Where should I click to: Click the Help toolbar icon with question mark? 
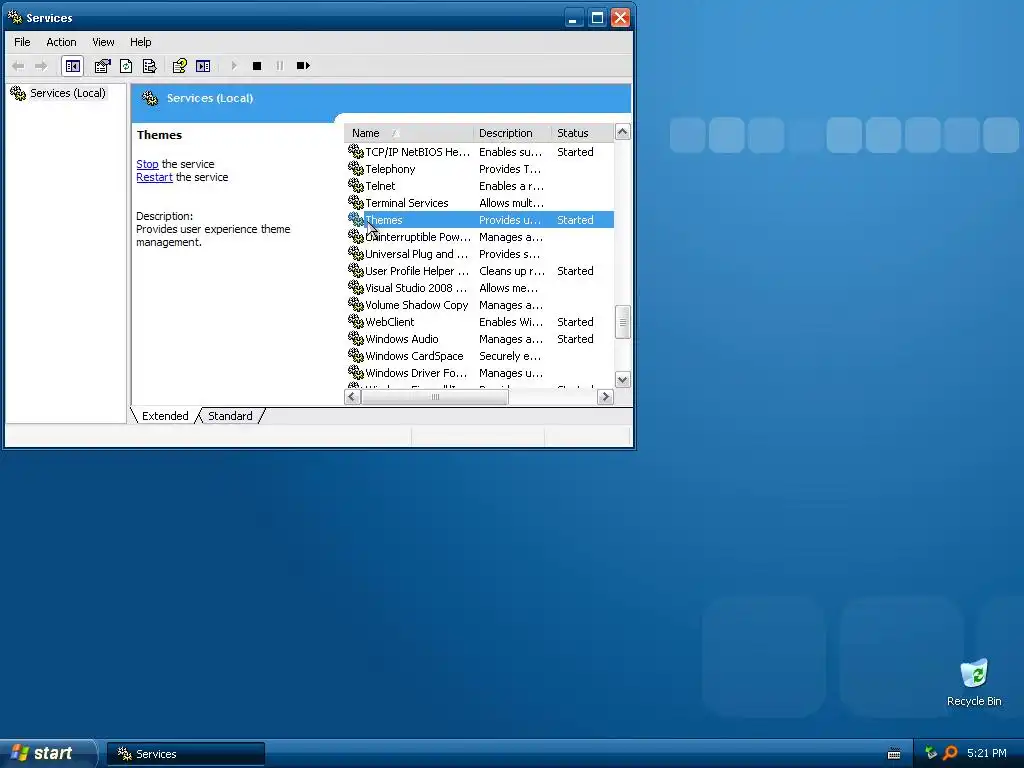pyautogui.click(x=179, y=66)
